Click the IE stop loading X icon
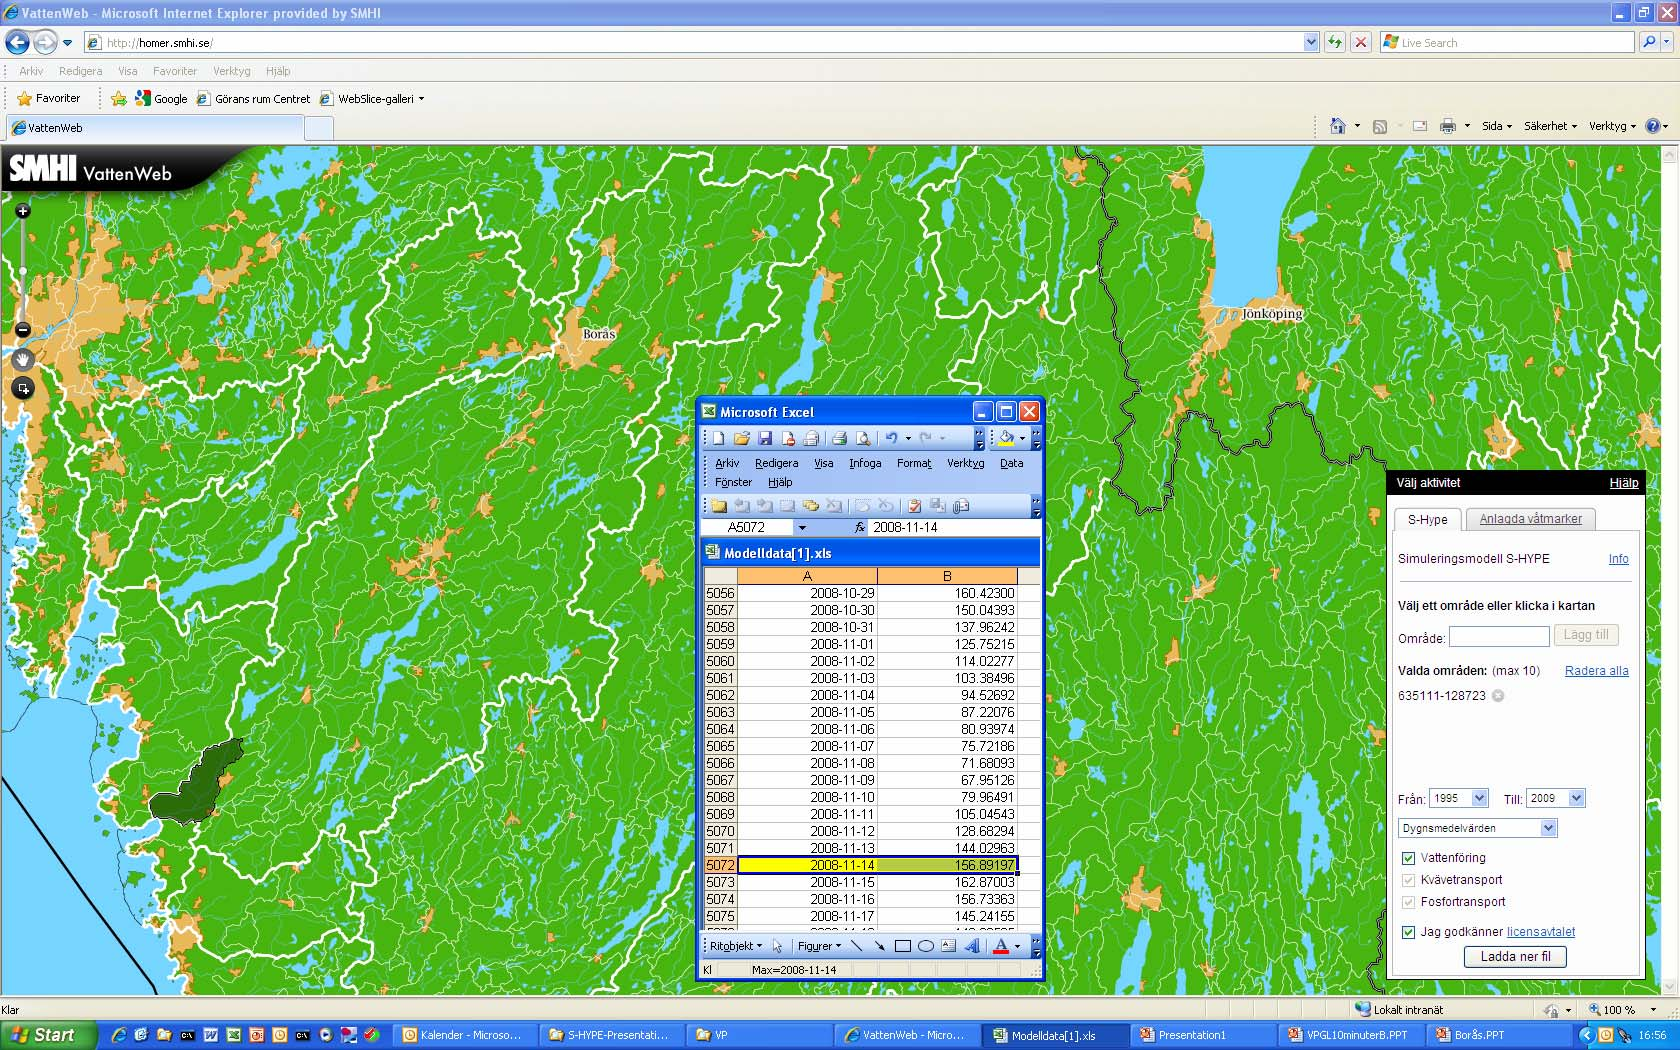Image resolution: width=1680 pixels, height=1050 pixels. (x=1360, y=42)
